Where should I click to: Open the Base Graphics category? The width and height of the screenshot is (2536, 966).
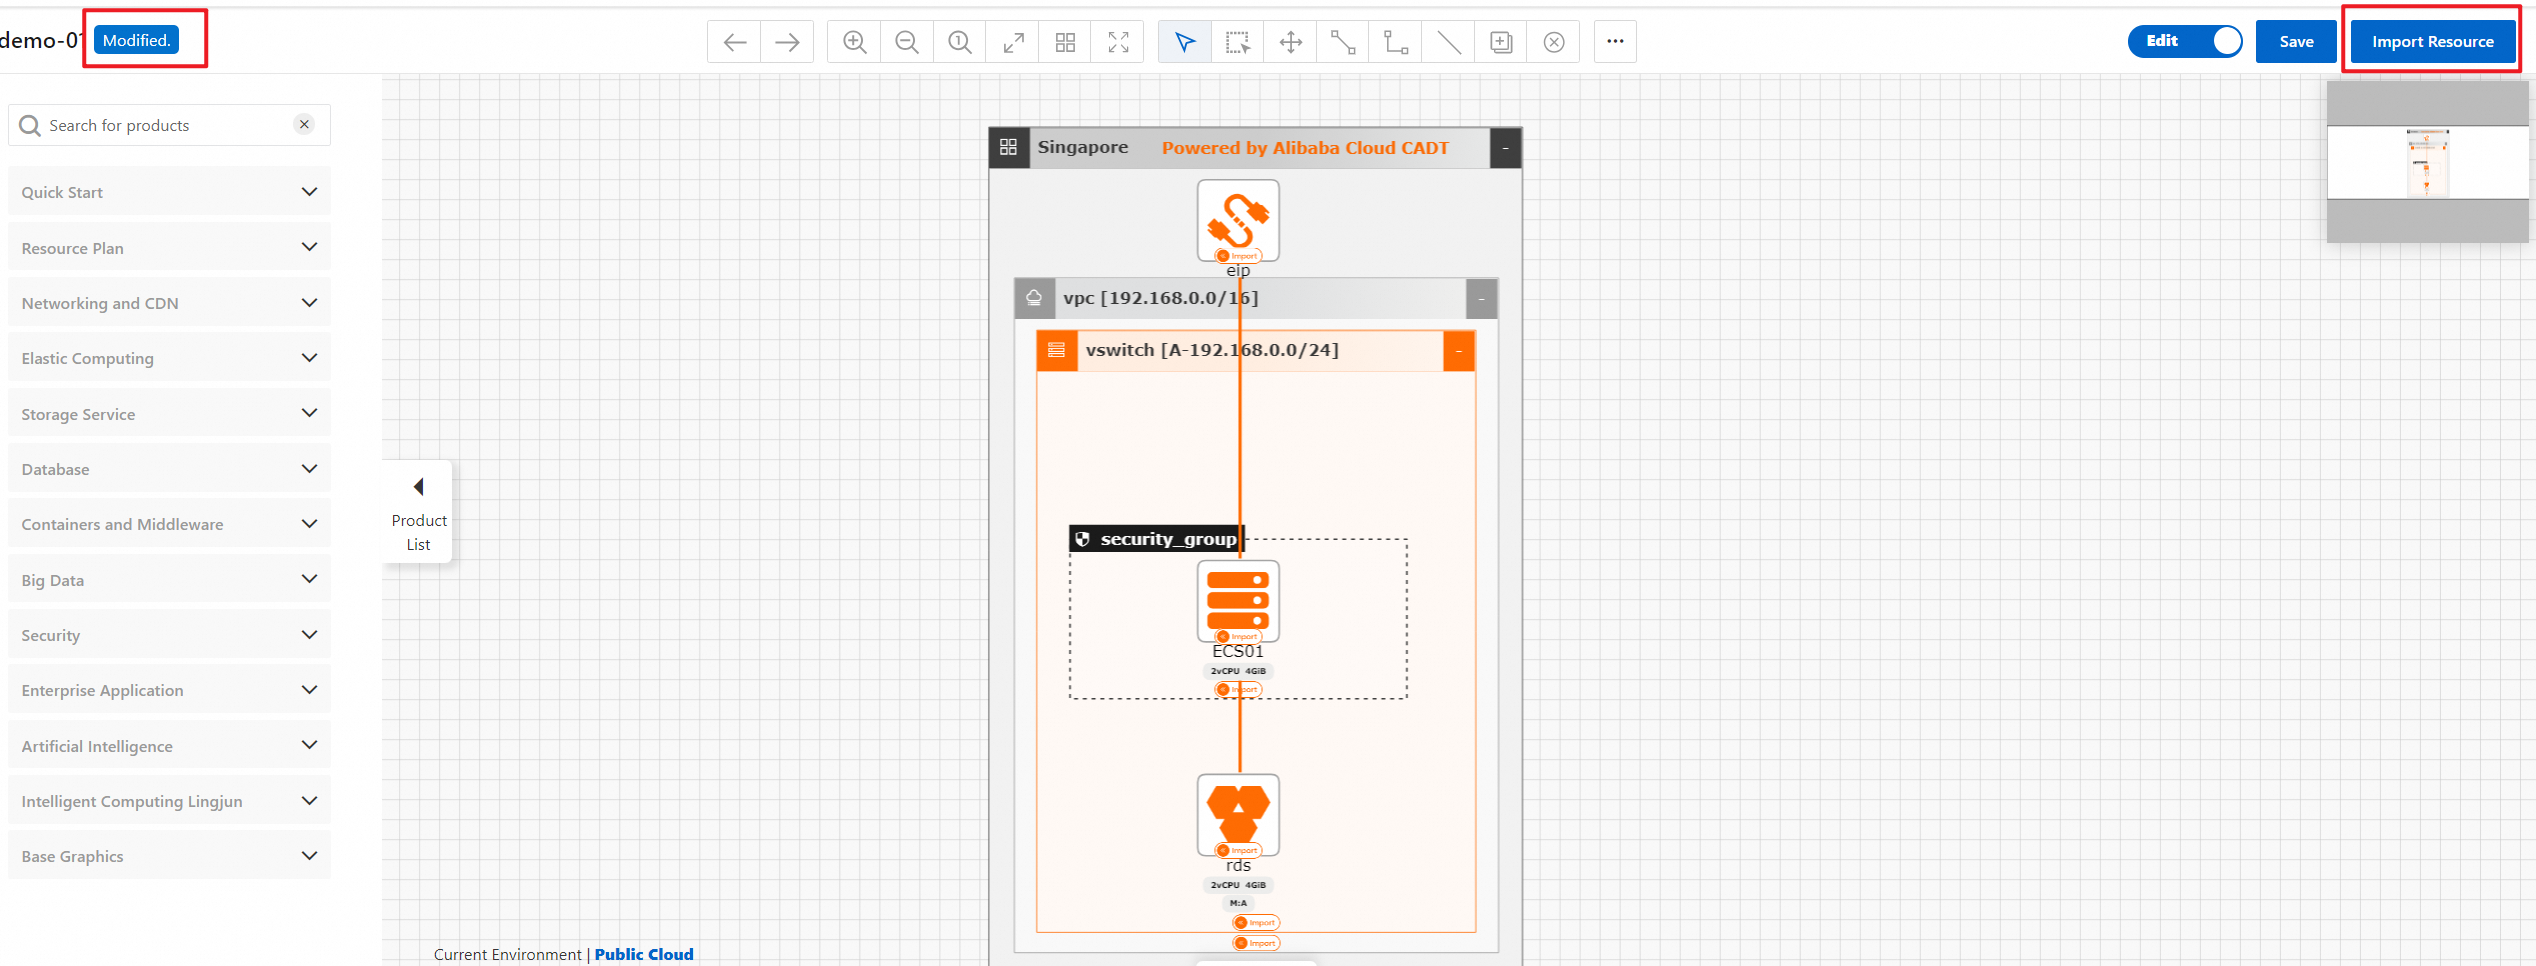click(x=169, y=856)
